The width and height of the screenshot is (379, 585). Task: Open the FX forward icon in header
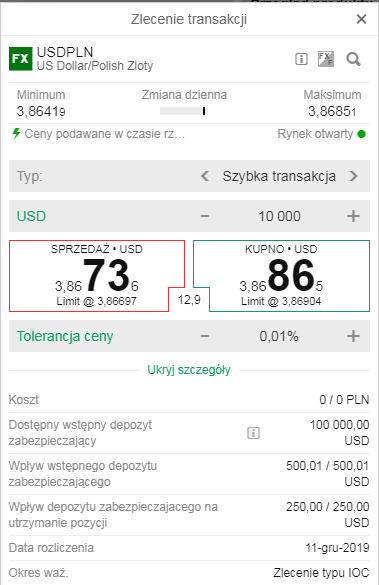326,59
